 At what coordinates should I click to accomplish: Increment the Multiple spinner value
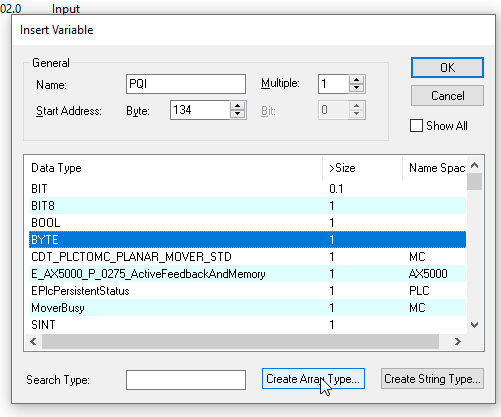357,80
